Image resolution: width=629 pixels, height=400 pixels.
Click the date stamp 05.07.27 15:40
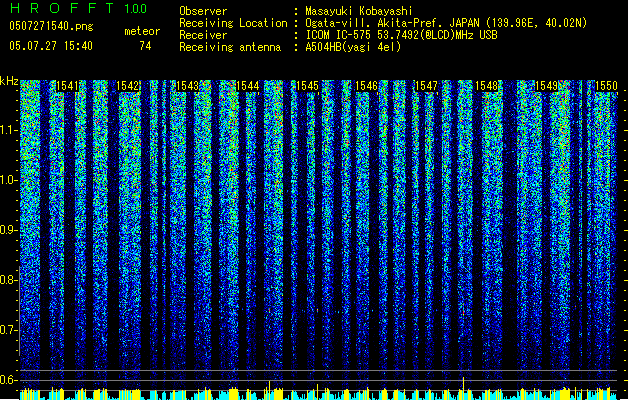[51, 45]
